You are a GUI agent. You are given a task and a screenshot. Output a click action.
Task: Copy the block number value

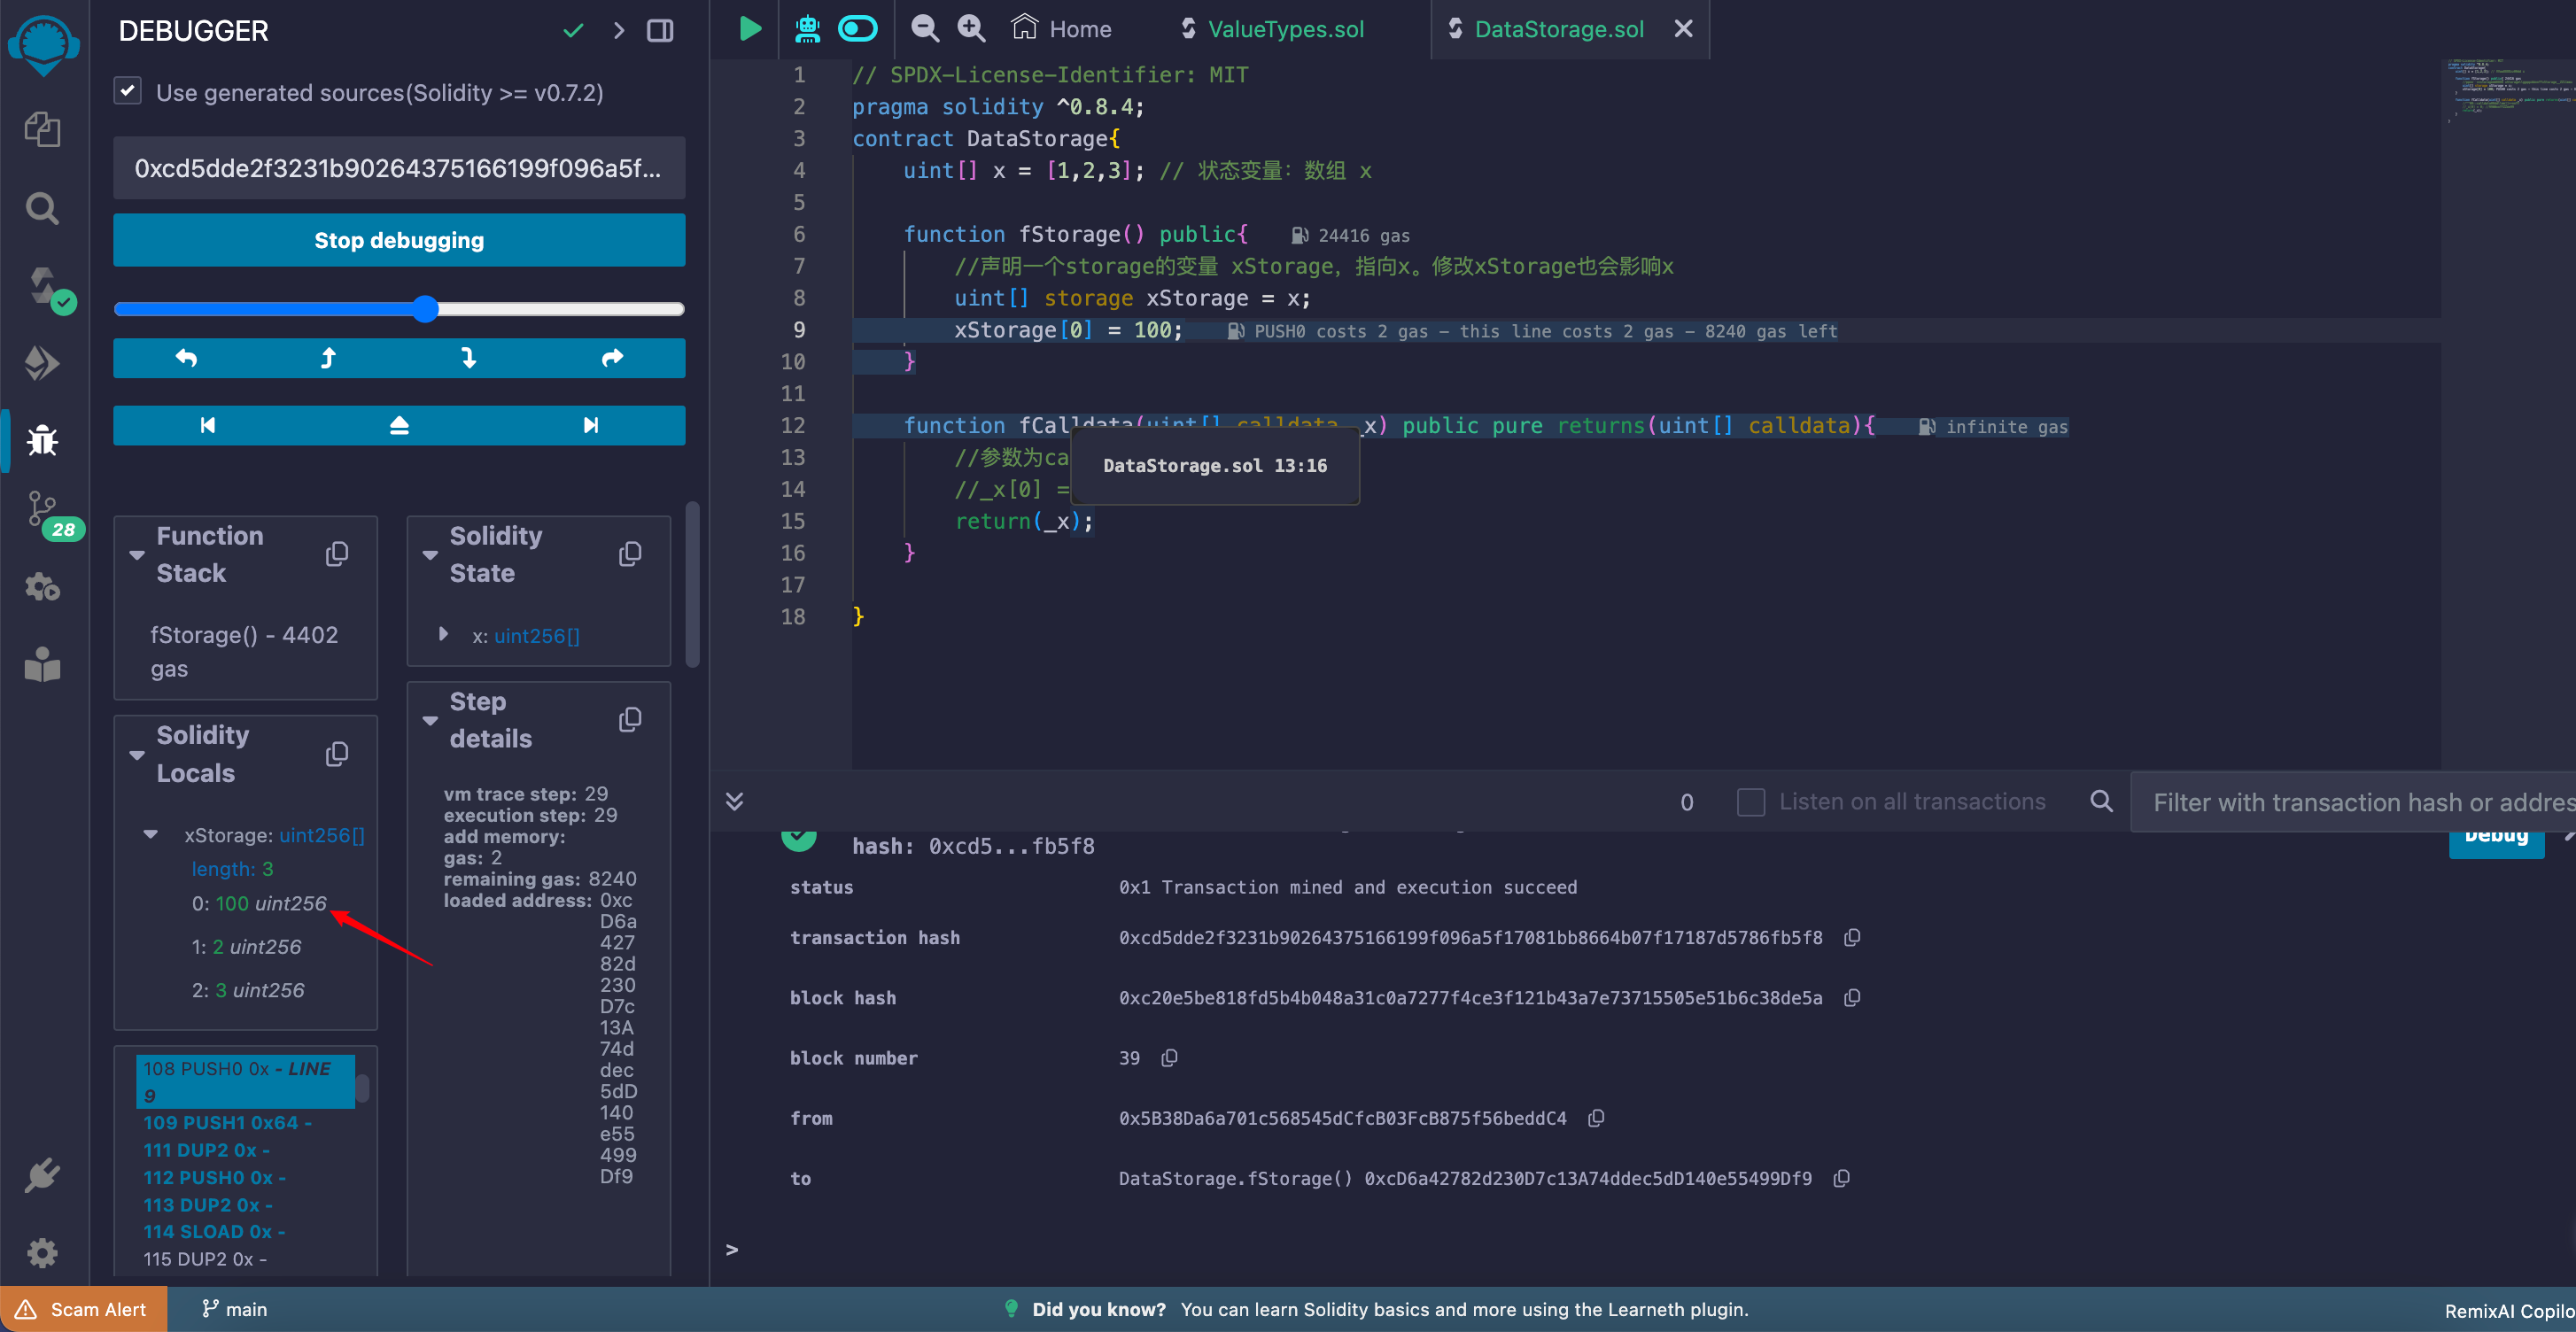[x=1169, y=1057]
